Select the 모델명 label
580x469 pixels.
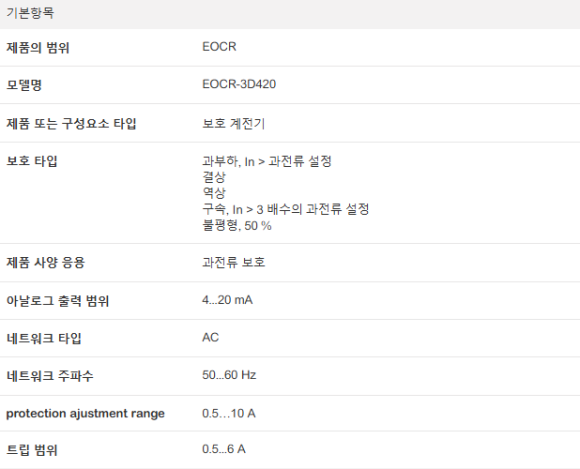click(x=24, y=85)
